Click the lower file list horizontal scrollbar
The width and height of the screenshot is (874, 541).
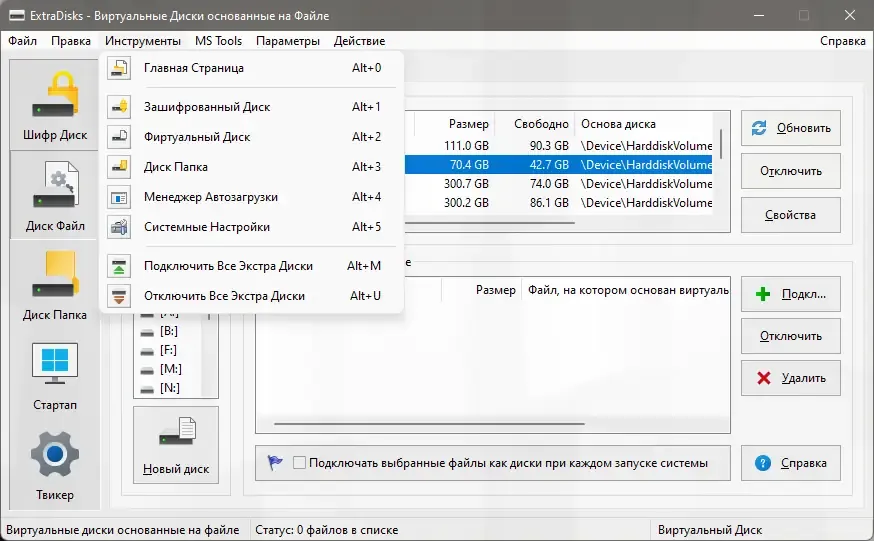point(429,424)
